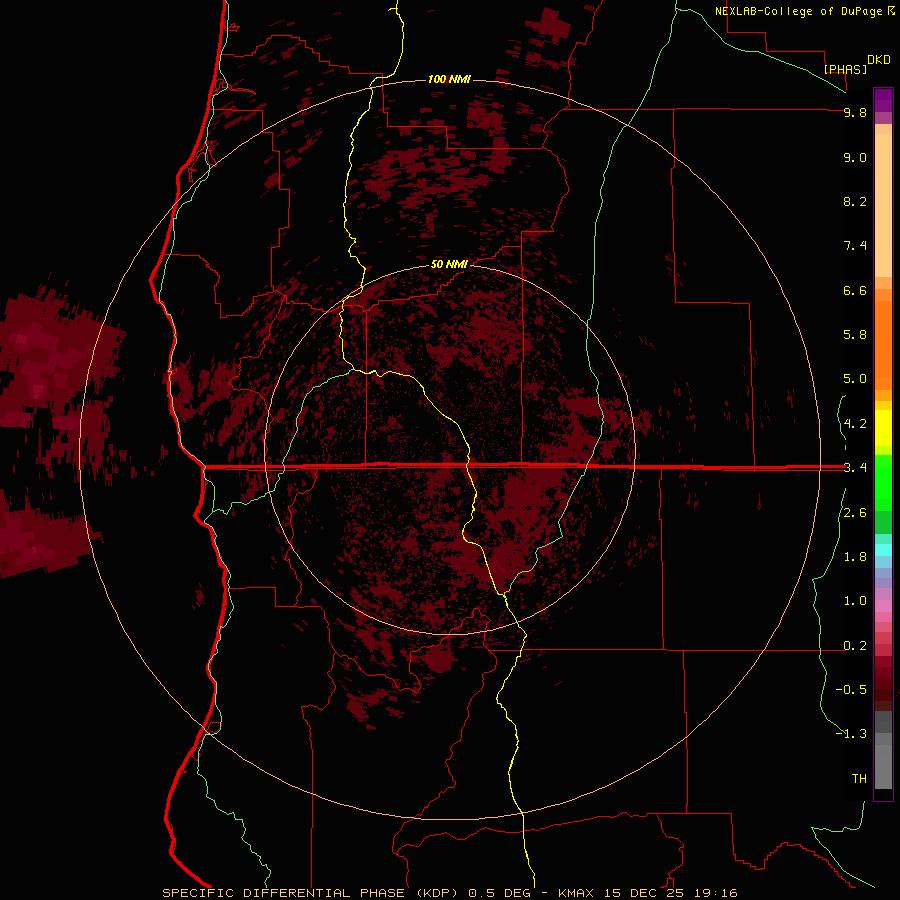Click the 9.8 value on the legend
900x900 pixels.
pos(855,112)
